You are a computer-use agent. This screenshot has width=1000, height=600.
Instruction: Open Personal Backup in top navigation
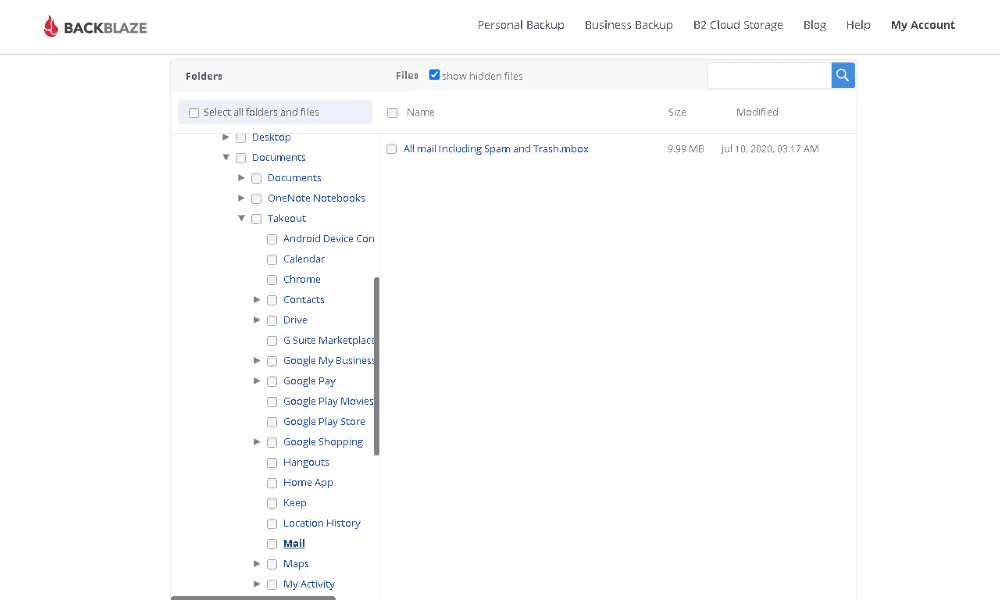(x=521, y=25)
